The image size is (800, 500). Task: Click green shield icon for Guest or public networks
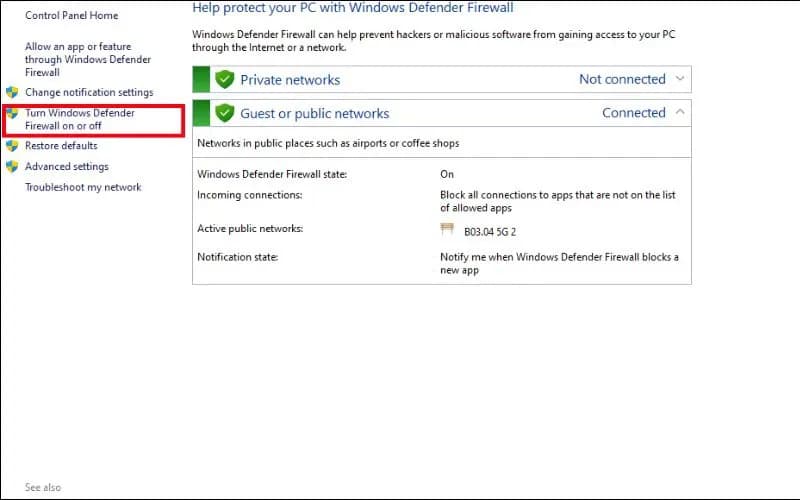[225, 113]
